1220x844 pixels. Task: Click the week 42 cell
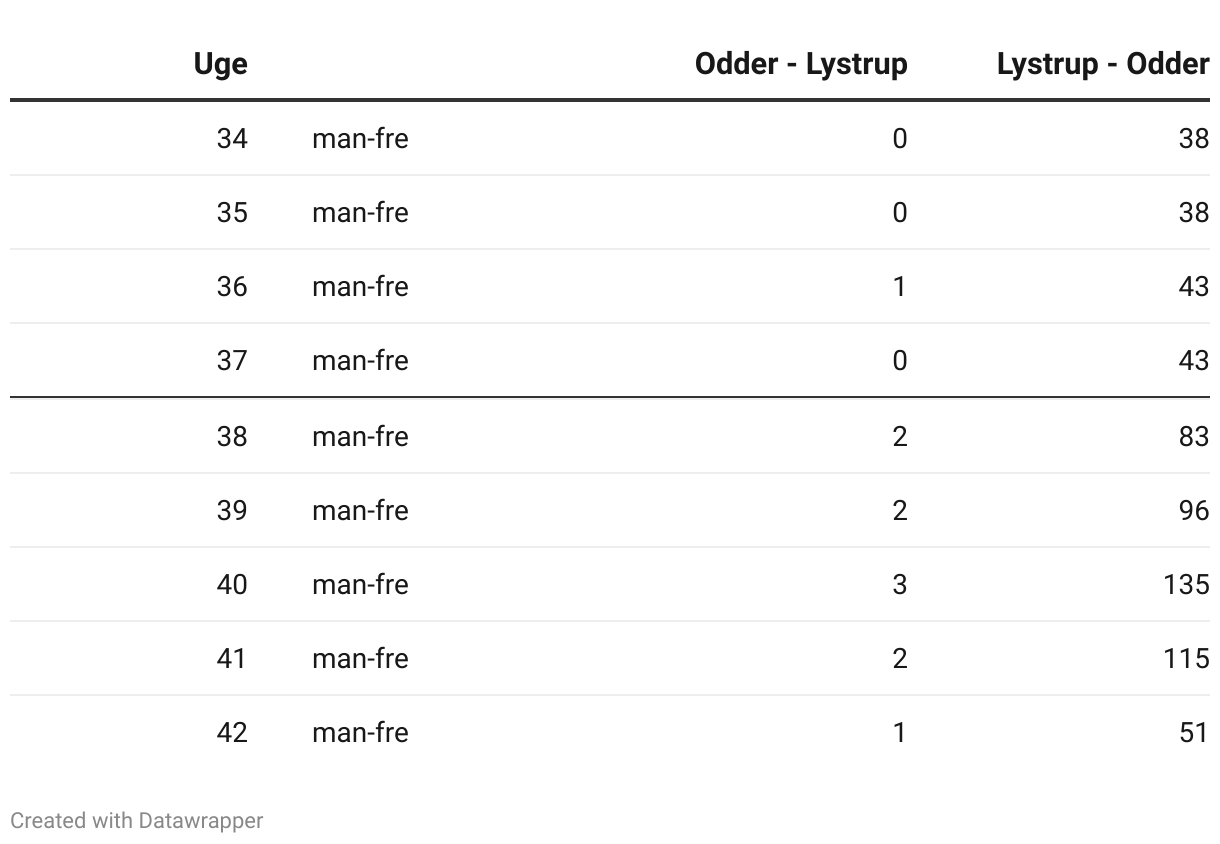tap(231, 732)
